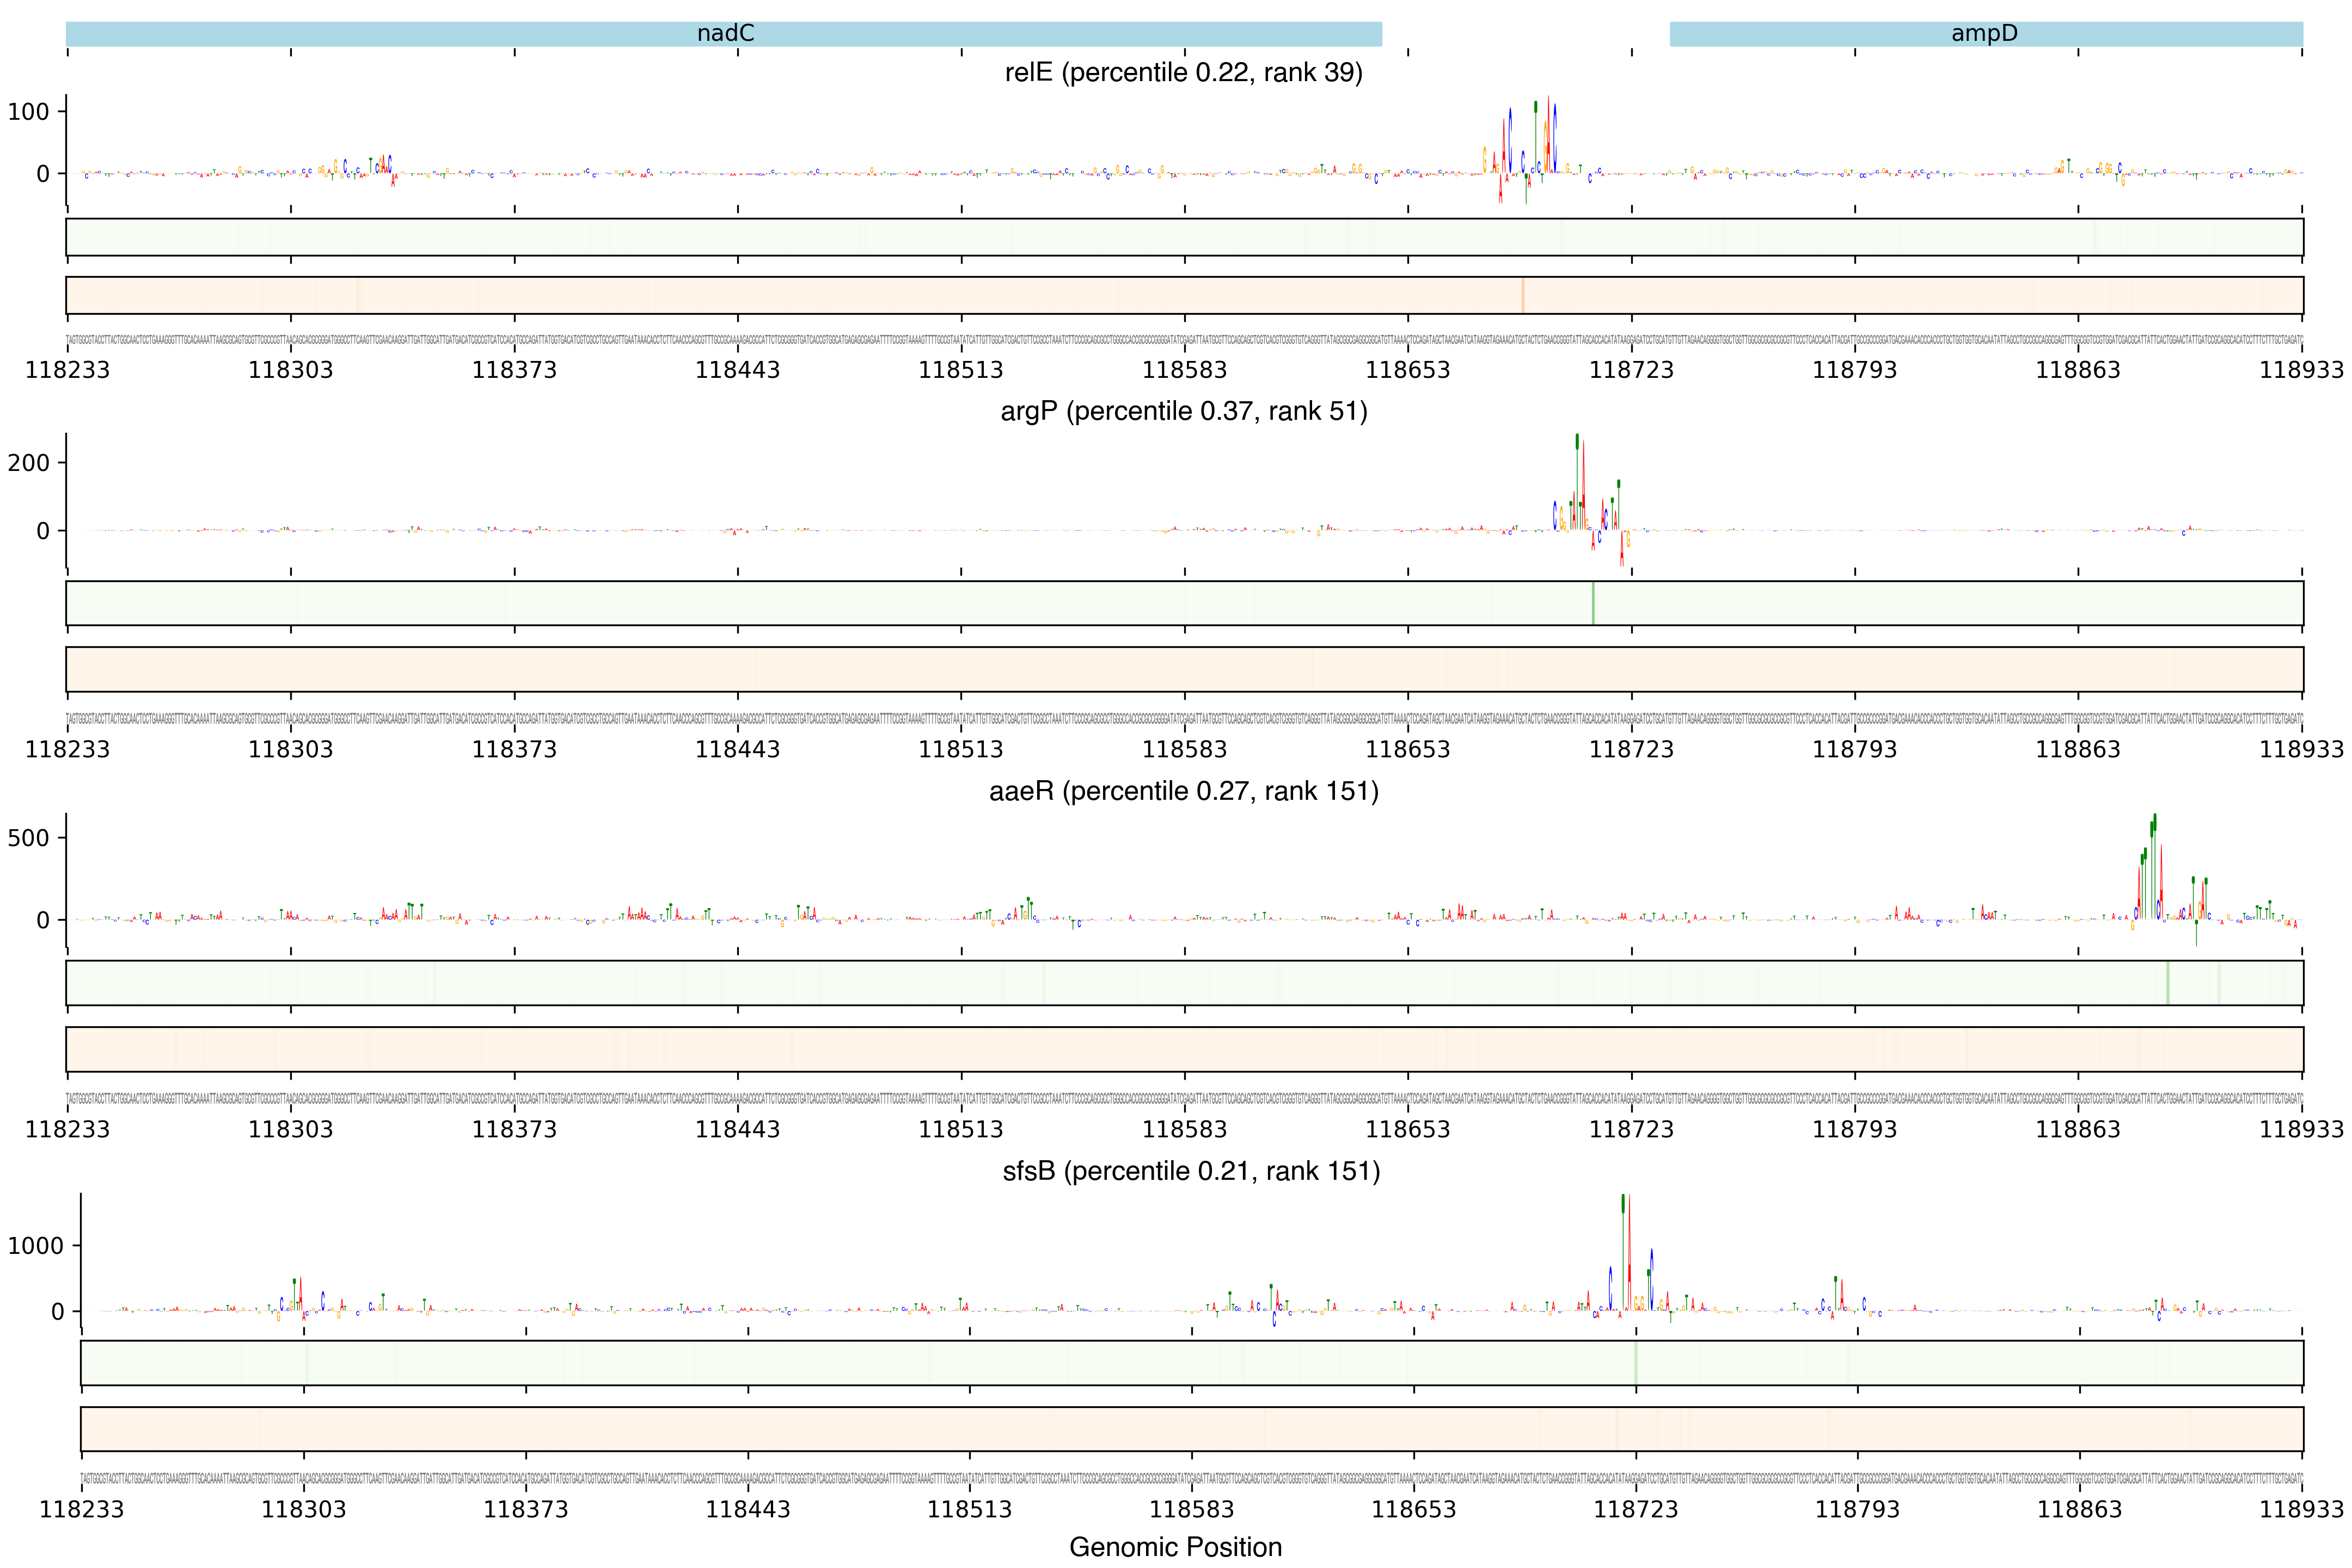Screen dimensions: 2352x1568
Task: Click the argP panel title
Action: click(1183, 411)
